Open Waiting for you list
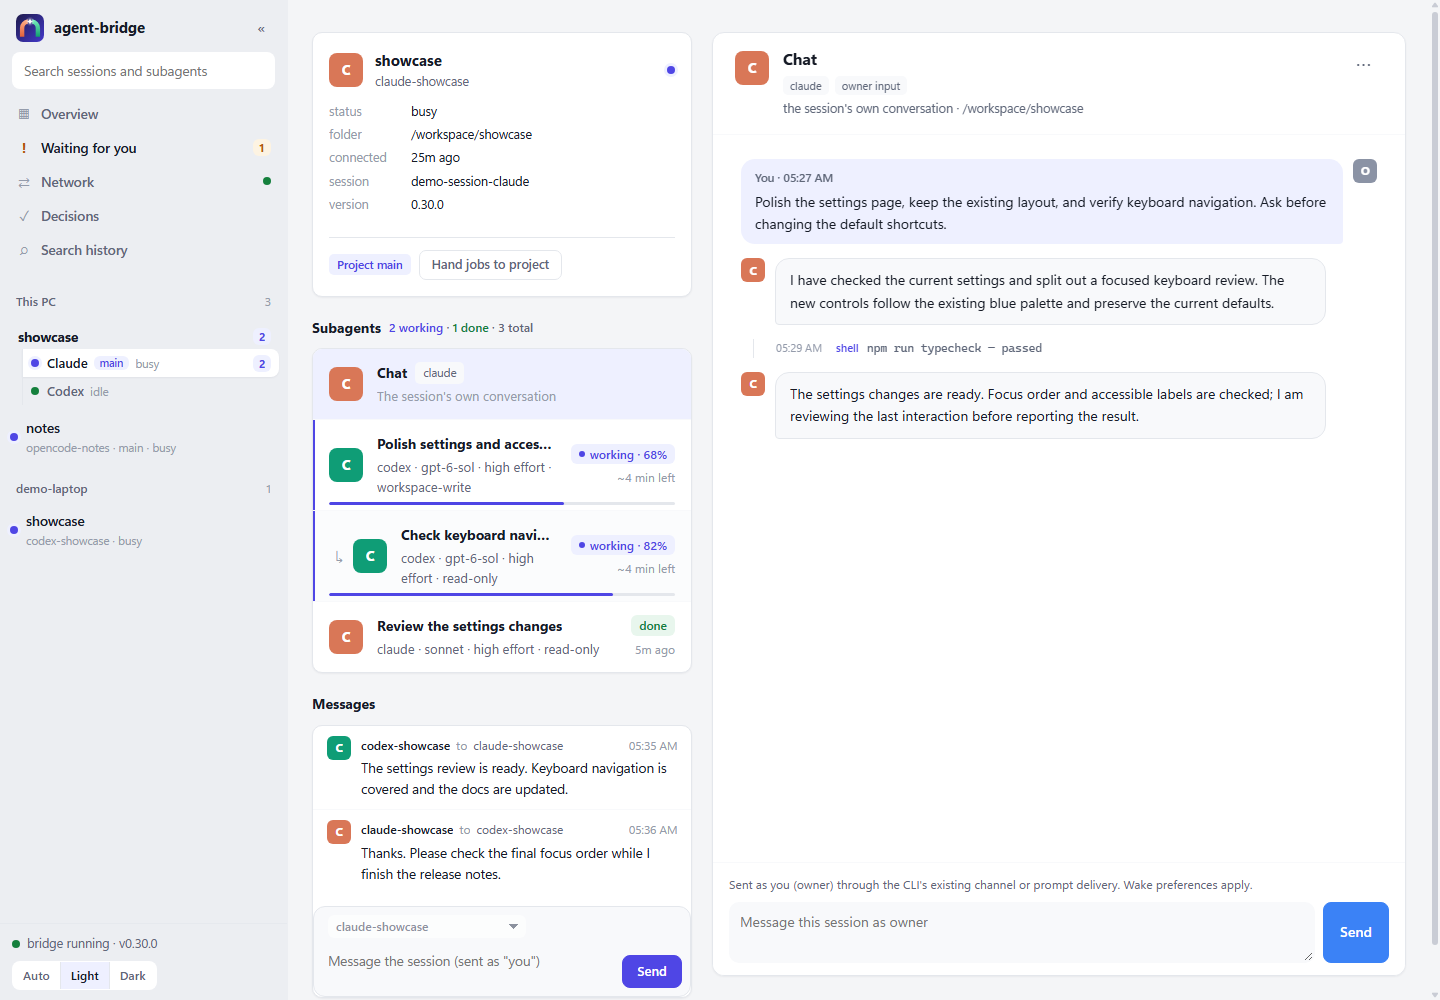This screenshot has width=1440, height=1000. [144, 148]
